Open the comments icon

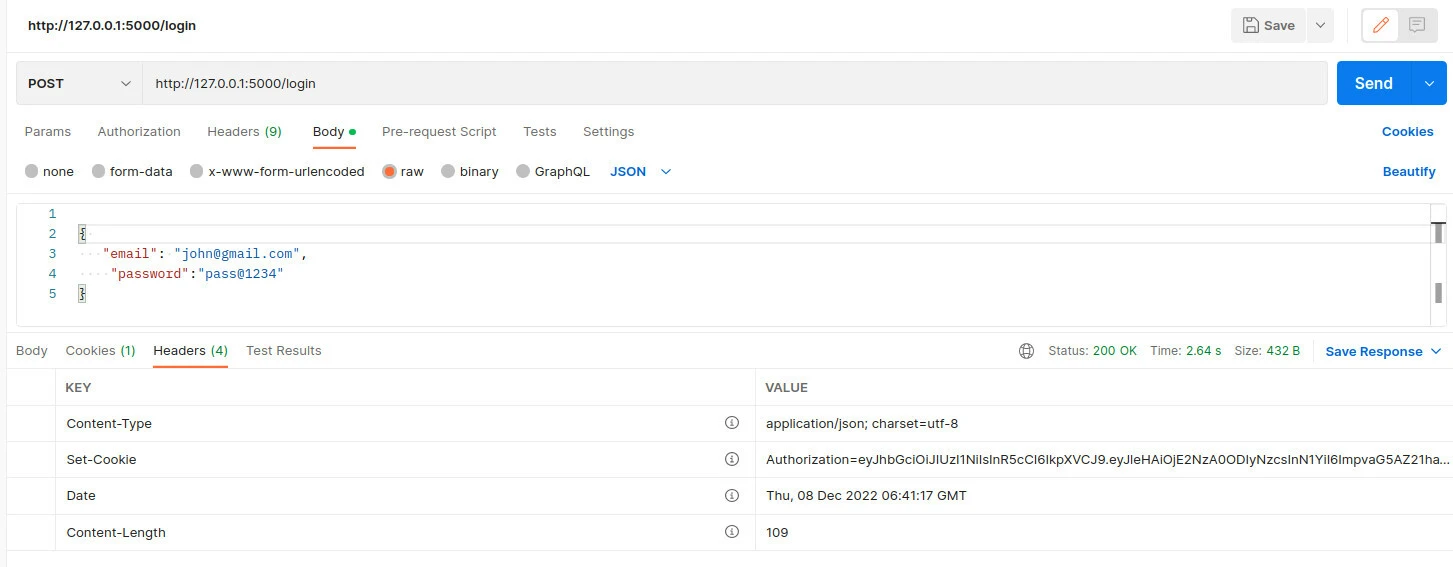point(1417,26)
